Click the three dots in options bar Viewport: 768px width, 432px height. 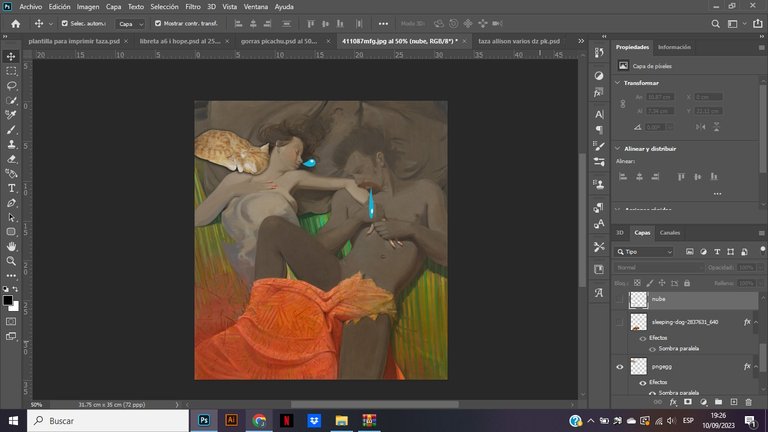(383, 24)
